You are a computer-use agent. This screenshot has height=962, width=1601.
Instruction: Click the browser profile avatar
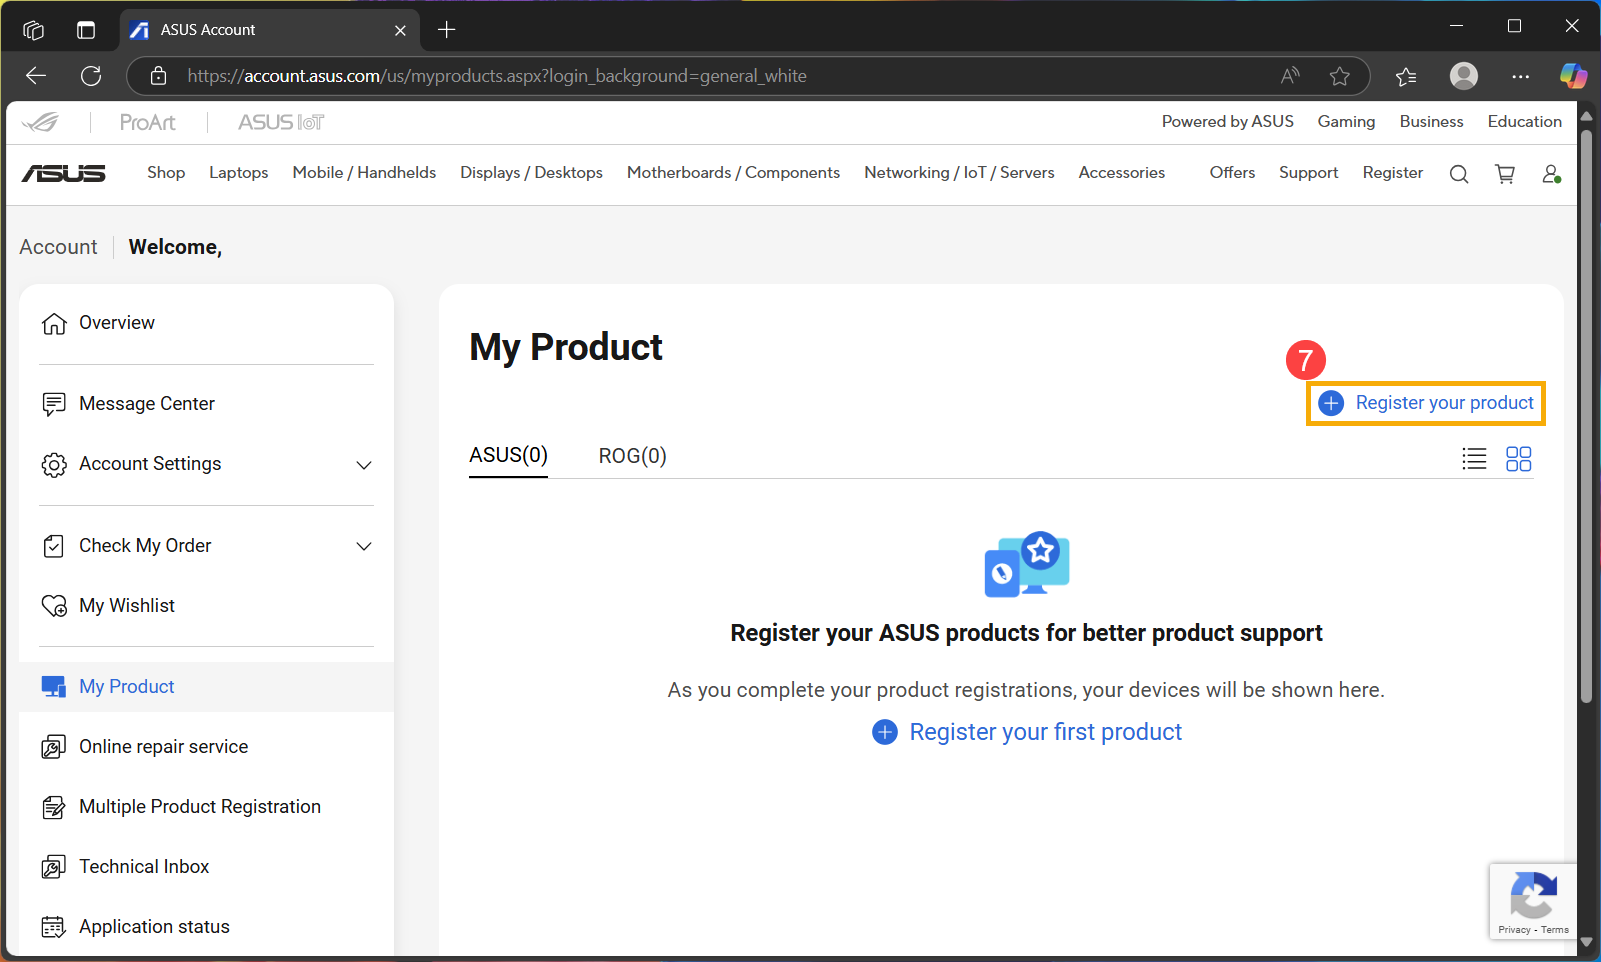1464,76
